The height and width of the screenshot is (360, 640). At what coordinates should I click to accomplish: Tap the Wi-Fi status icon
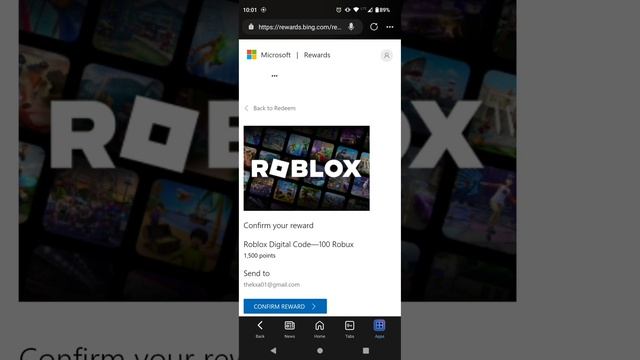(x=356, y=10)
